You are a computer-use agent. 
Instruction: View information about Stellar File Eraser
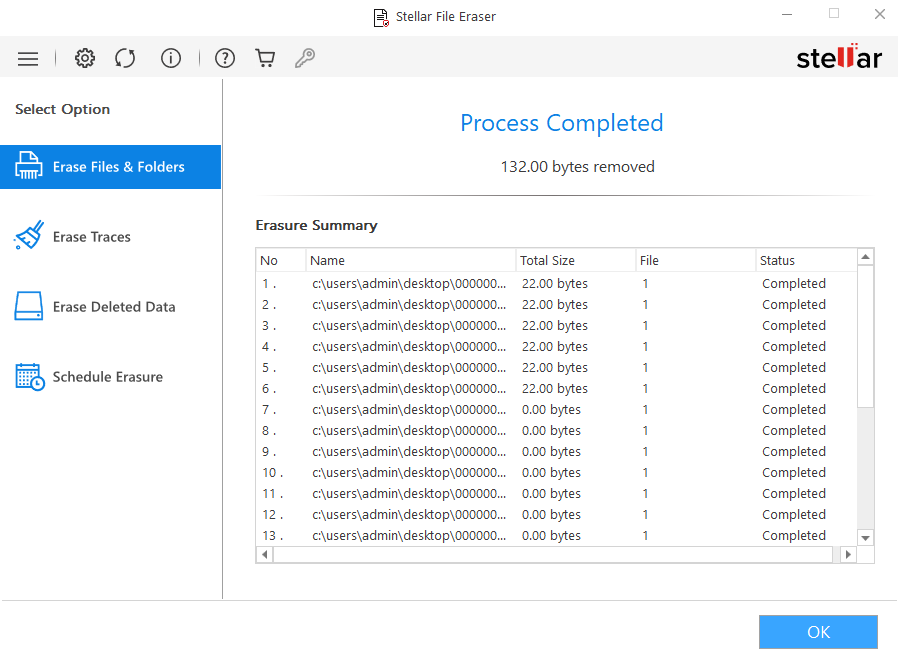[171, 58]
